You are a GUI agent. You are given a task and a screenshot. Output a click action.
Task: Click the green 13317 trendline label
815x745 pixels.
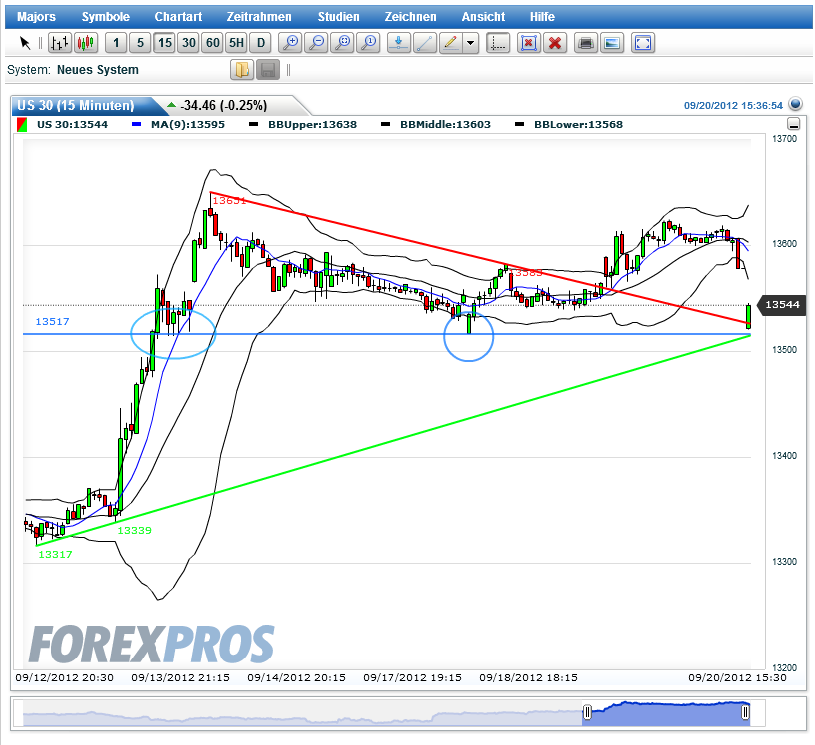(55, 555)
